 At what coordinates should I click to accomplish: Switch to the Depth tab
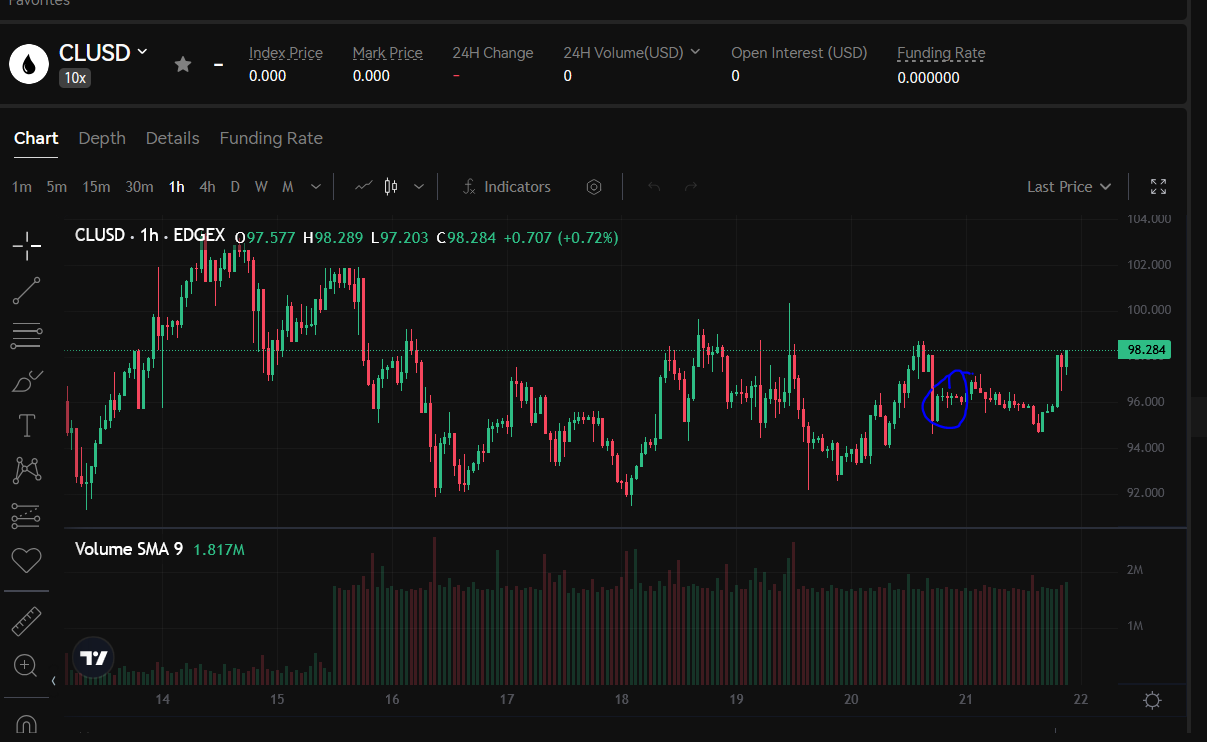pyautogui.click(x=102, y=138)
